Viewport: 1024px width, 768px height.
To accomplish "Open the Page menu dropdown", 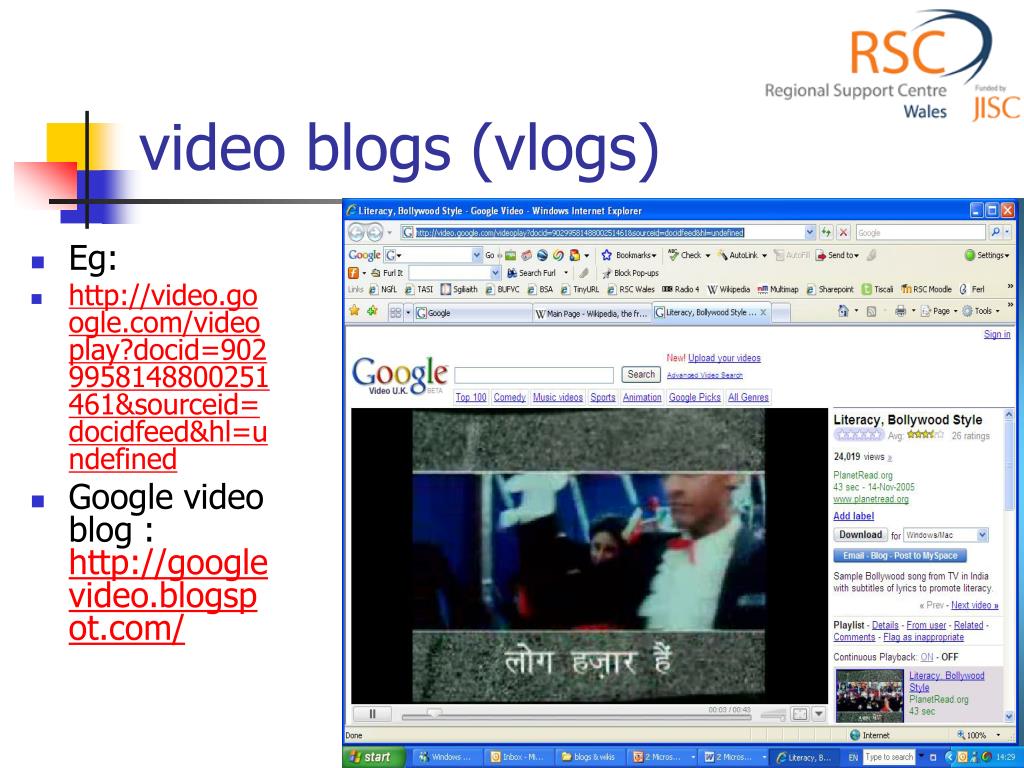I will [938, 312].
